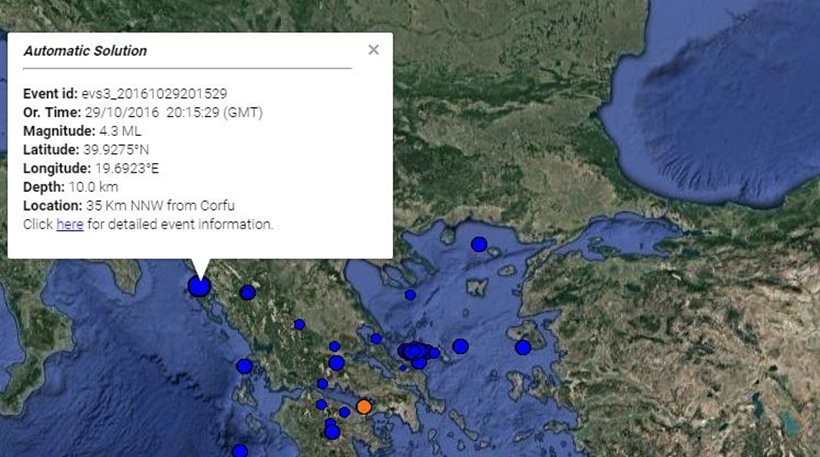Open the 'here' detailed event information link
The width and height of the screenshot is (820, 457).
click(x=69, y=225)
